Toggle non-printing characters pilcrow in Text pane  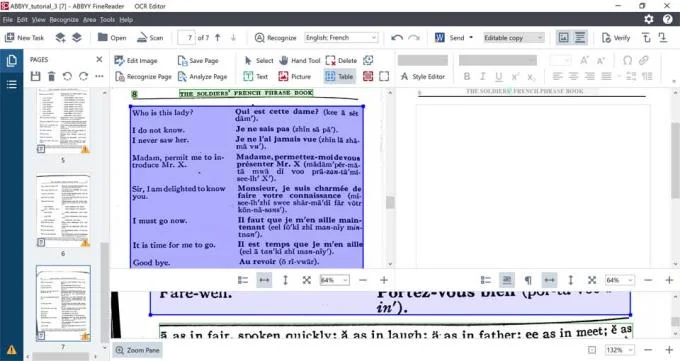tap(528, 280)
